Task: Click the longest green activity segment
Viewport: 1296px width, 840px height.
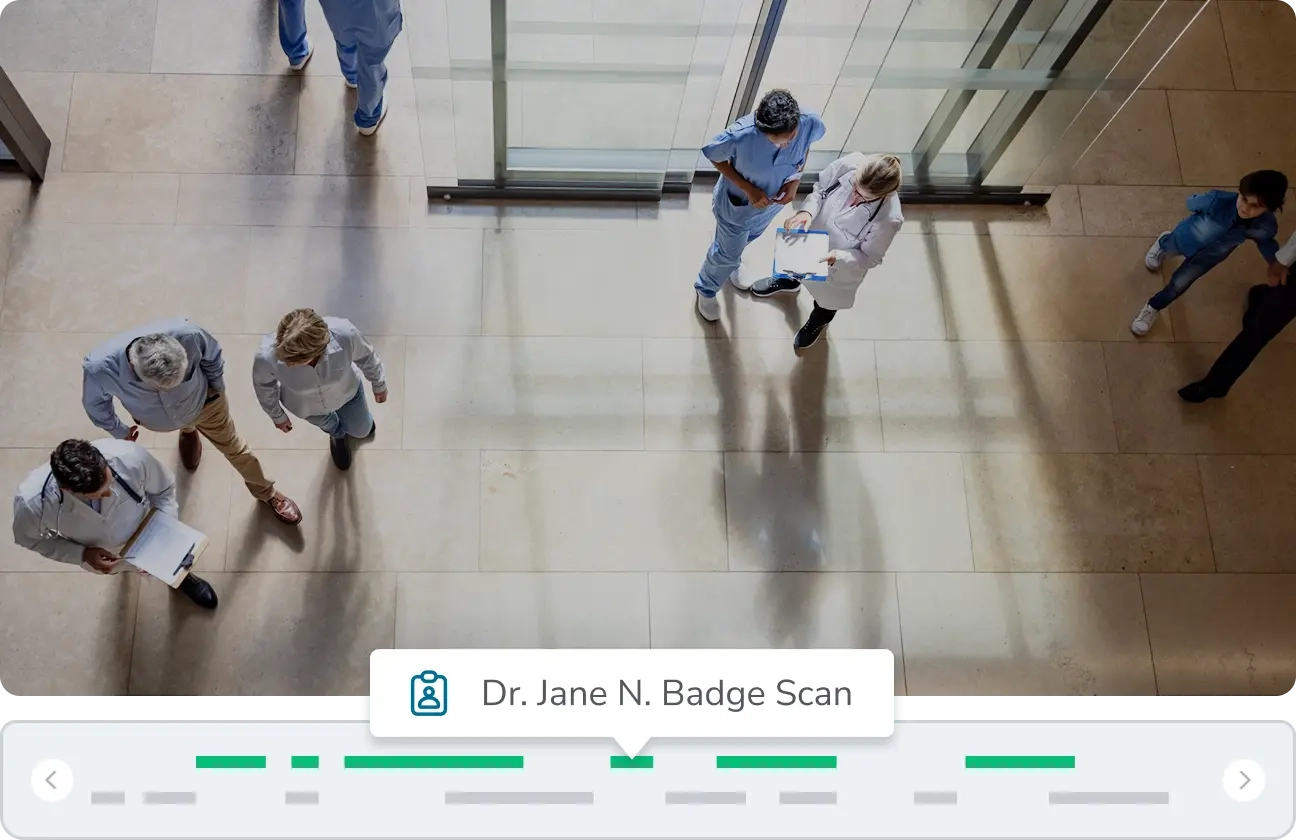Action: pyautogui.click(x=433, y=762)
